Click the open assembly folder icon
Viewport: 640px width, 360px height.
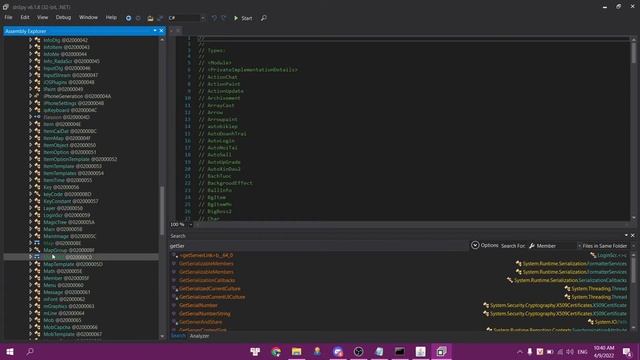pos(150,18)
